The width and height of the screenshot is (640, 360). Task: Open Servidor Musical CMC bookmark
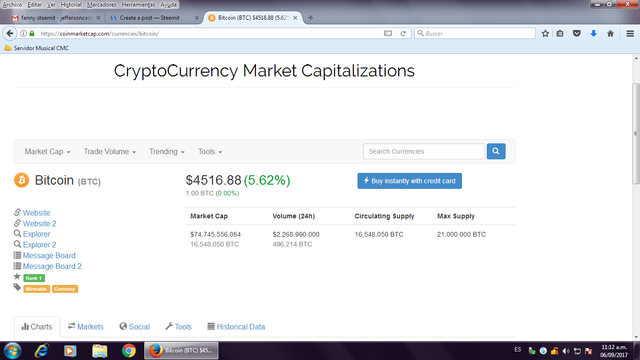tap(36, 48)
